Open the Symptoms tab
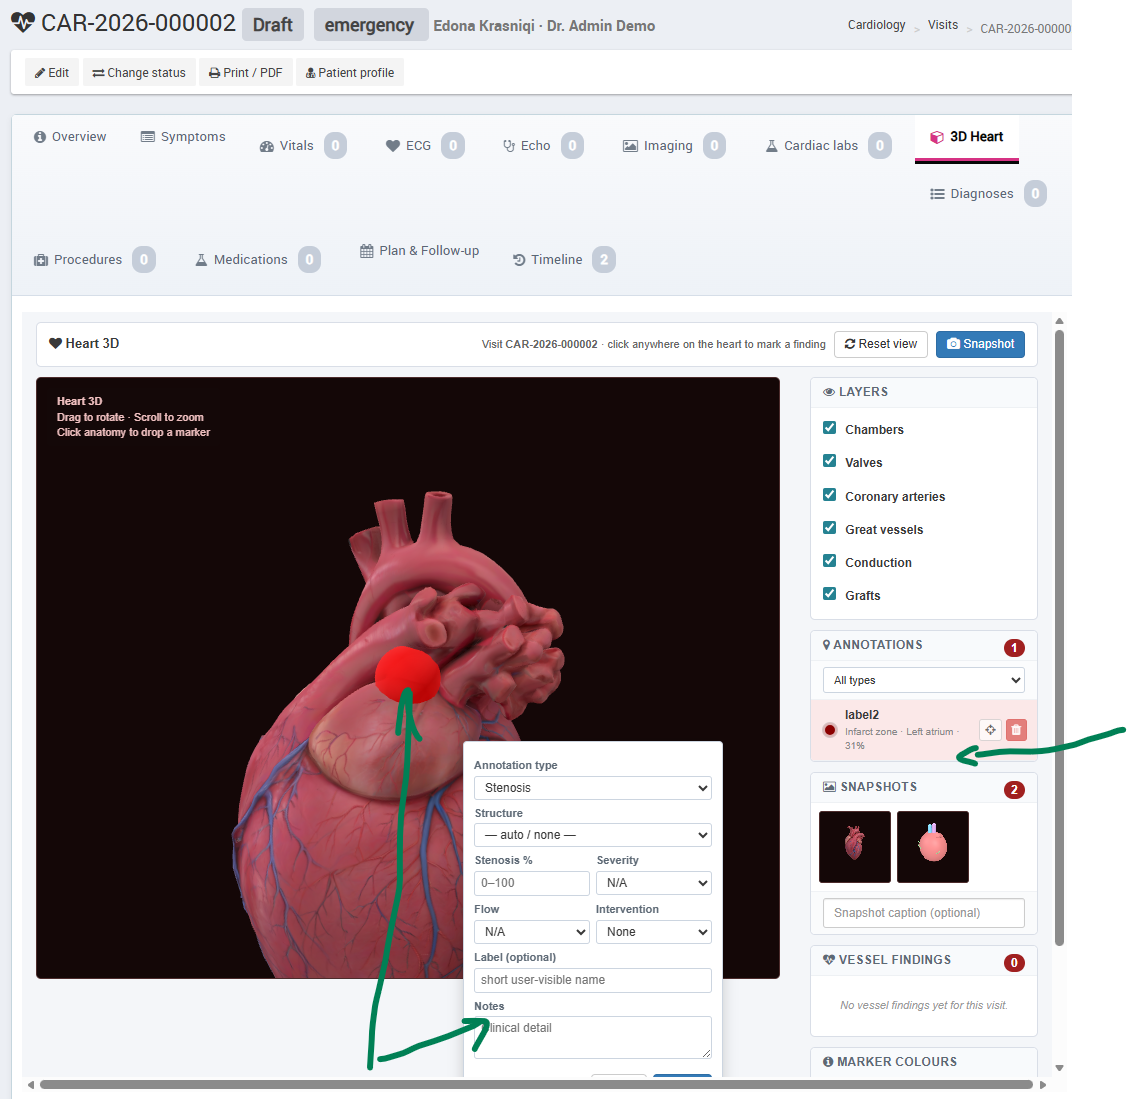 coord(183,137)
